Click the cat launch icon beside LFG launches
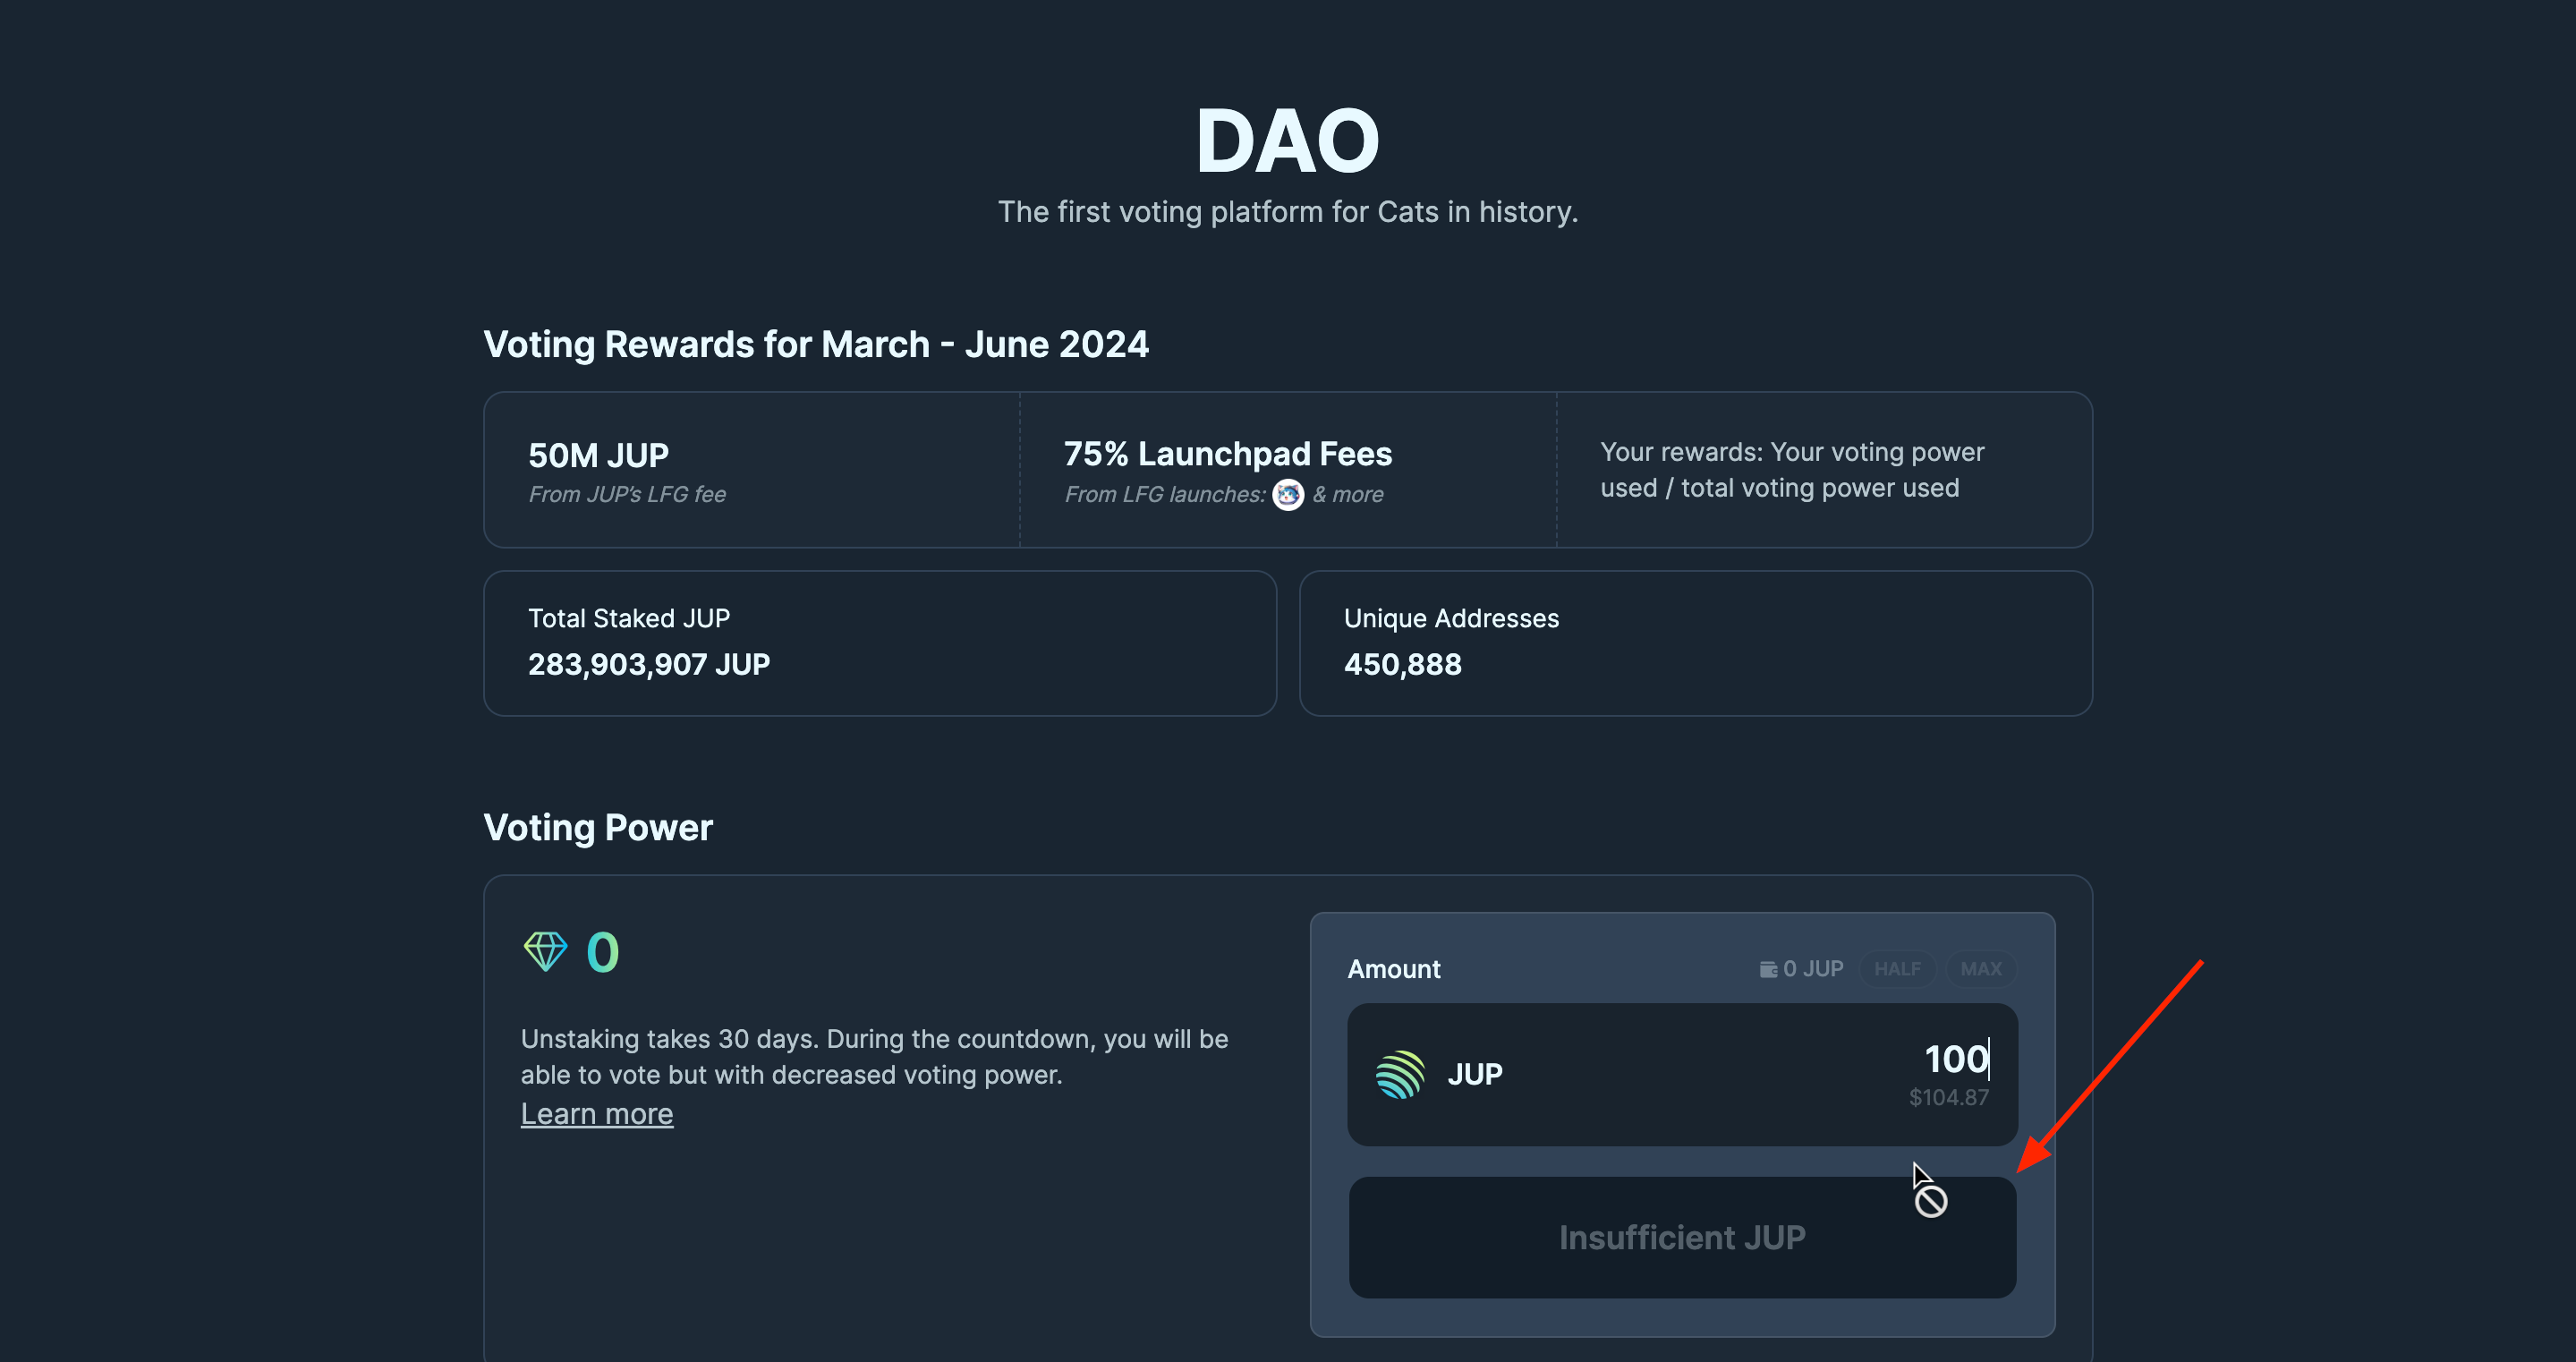 (1288, 494)
